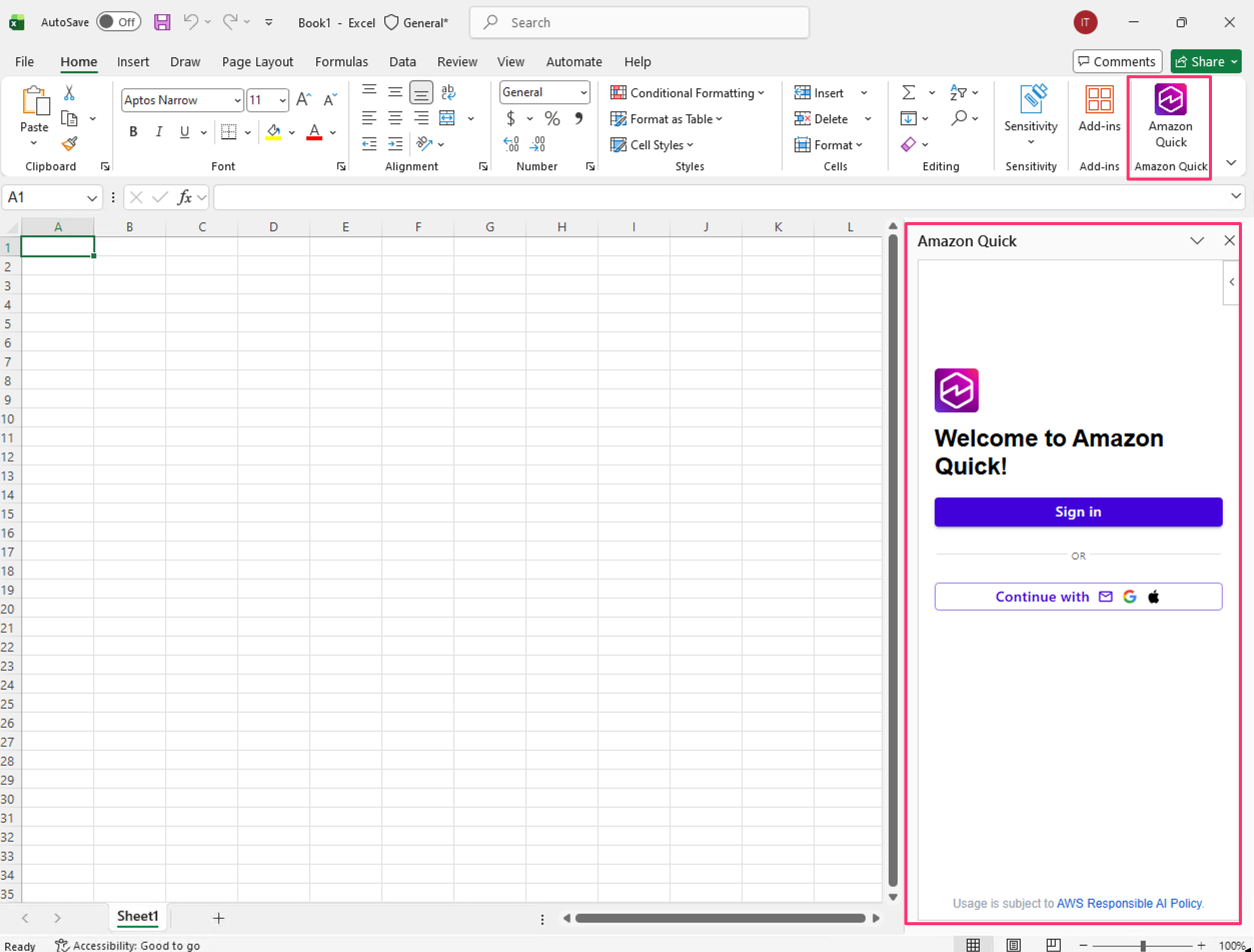Image resolution: width=1254 pixels, height=952 pixels.
Task: Toggle Underline formatting
Action: pos(184,132)
